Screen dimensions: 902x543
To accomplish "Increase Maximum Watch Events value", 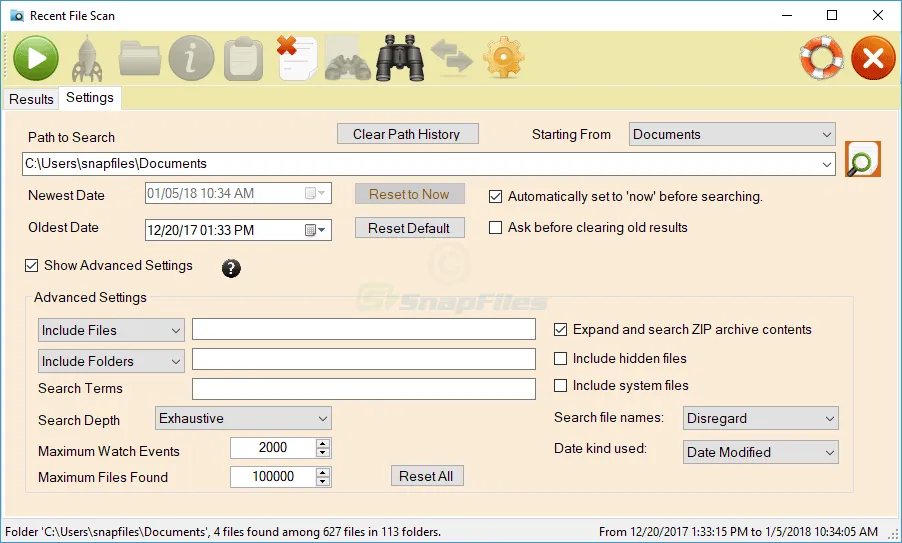I will 323,443.
